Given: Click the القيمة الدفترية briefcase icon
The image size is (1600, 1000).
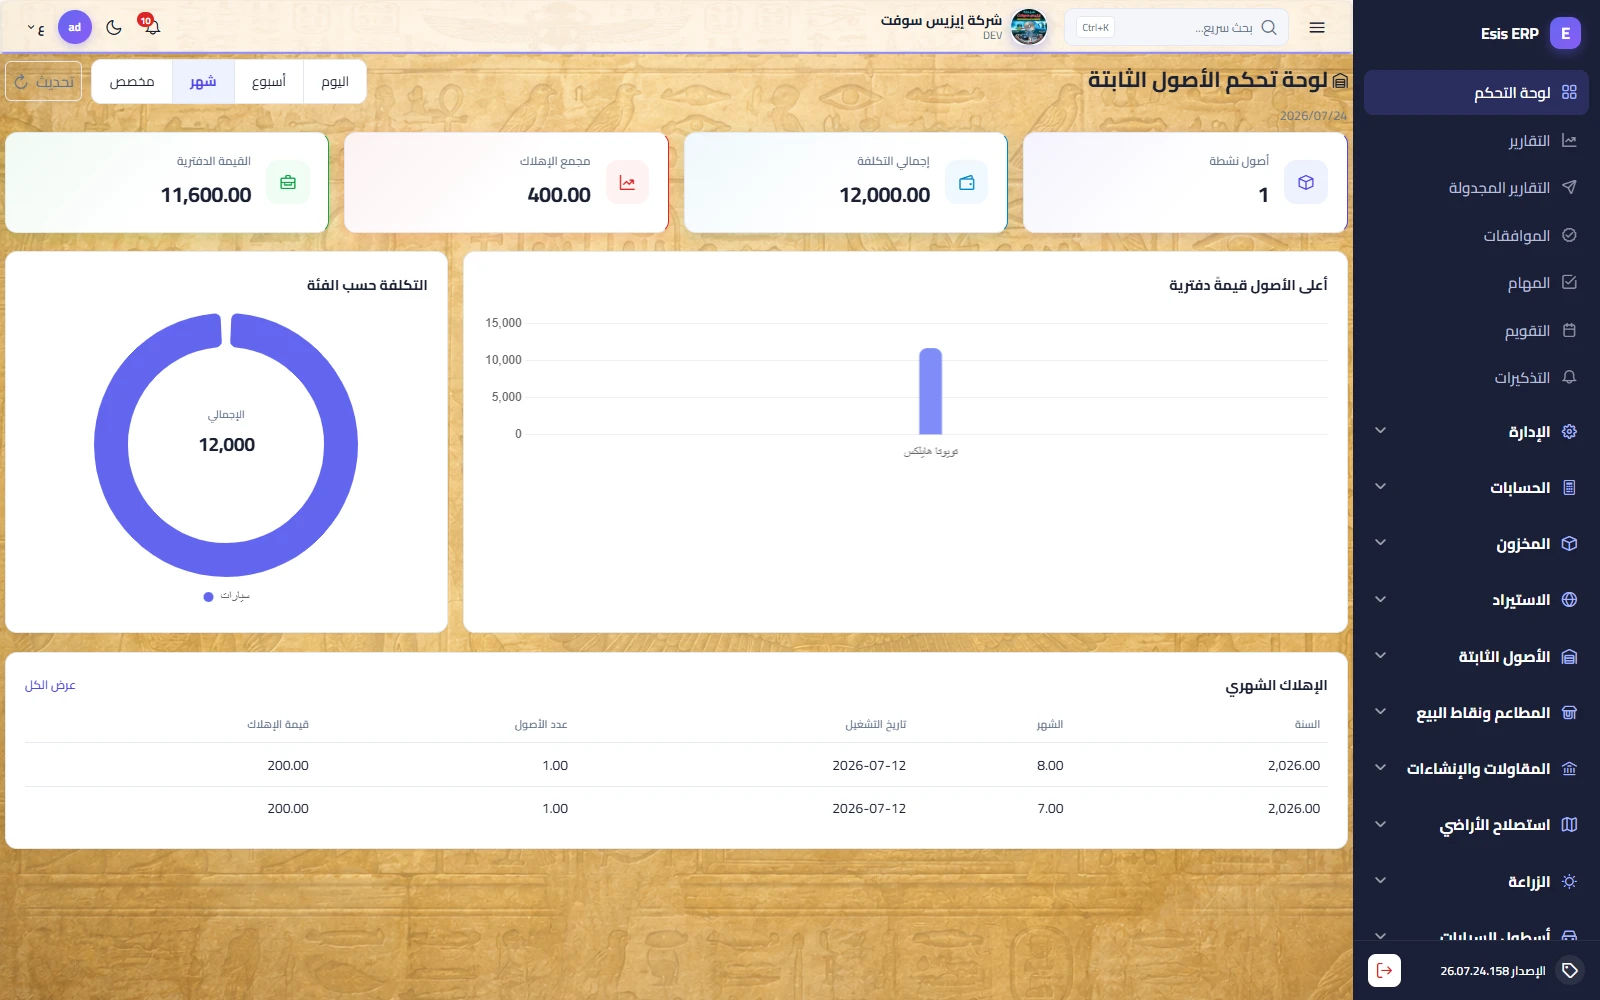Looking at the screenshot, I should point(288,183).
